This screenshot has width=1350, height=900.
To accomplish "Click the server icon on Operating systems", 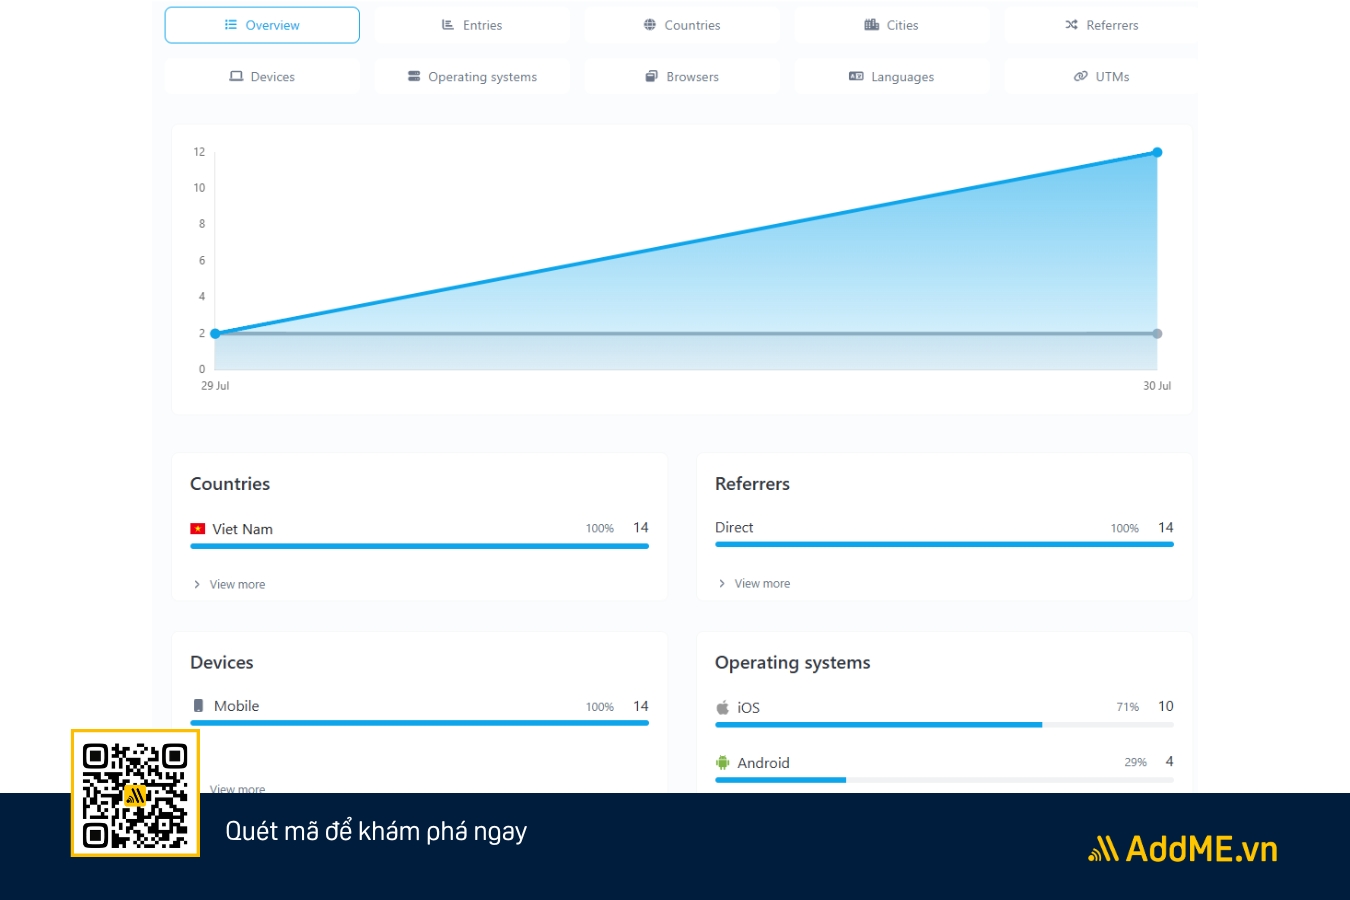I will coord(414,76).
